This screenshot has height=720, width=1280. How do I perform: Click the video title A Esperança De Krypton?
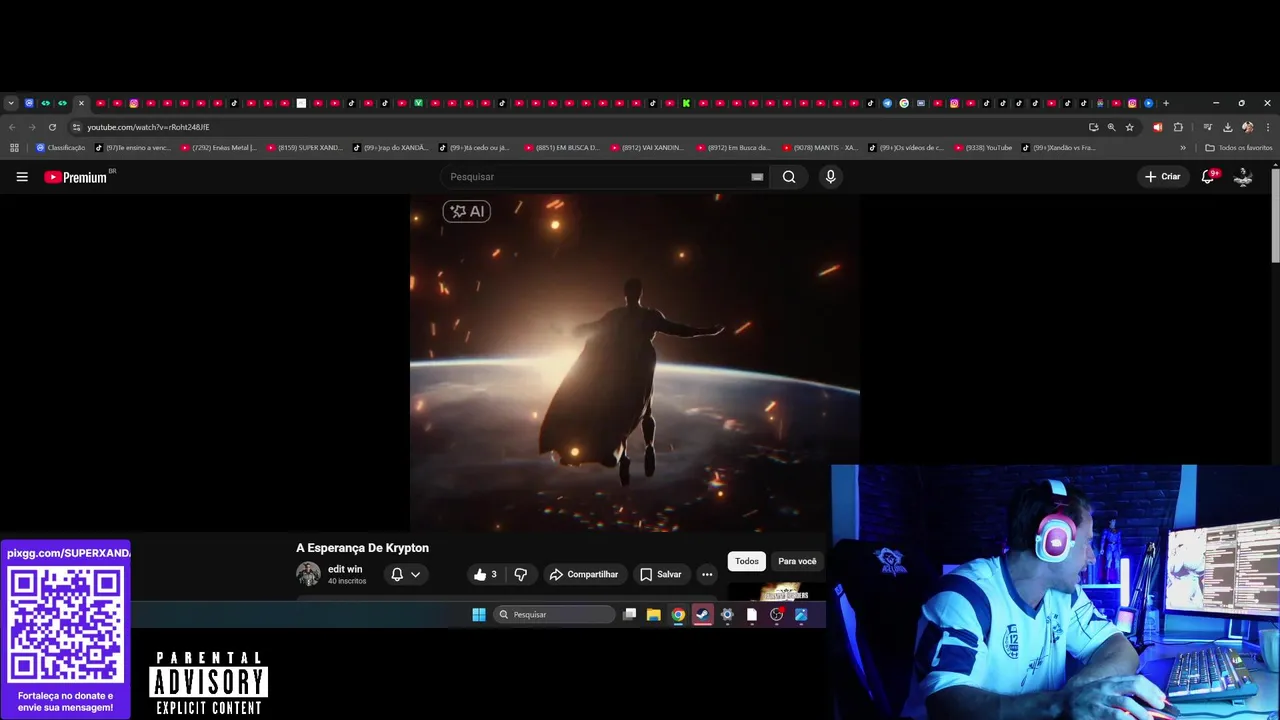tap(362, 548)
